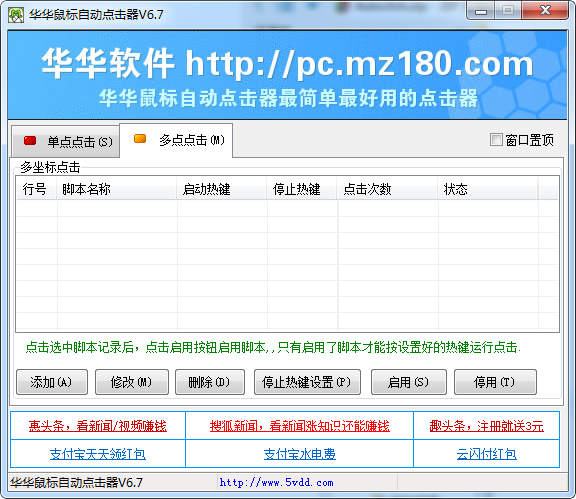Close the 华华鼠标自动点击器 window
The image size is (576, 499).
click(x=545, y=11)
